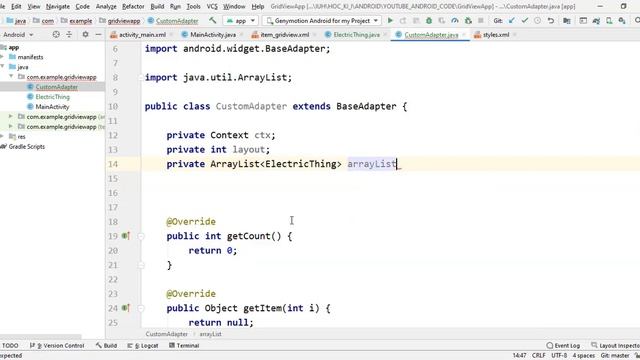
Task: Click Git update project arrow icon
Action: pos(511,20)
